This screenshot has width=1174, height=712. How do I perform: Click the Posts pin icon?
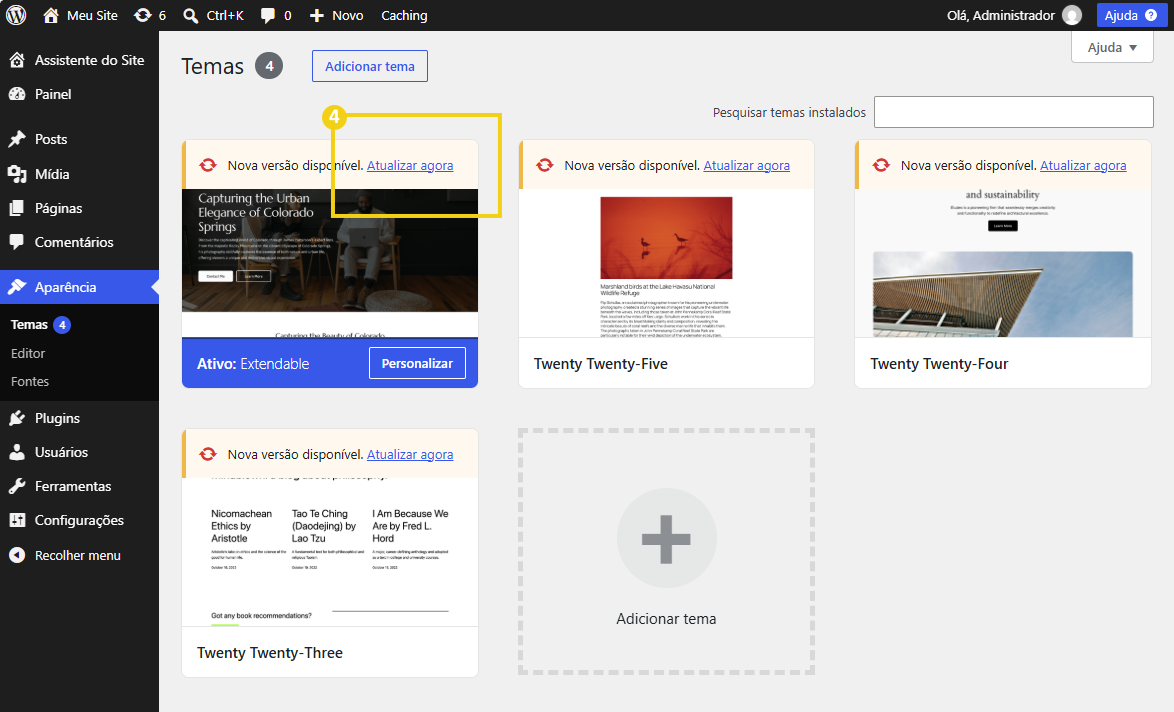coord(16,139)
